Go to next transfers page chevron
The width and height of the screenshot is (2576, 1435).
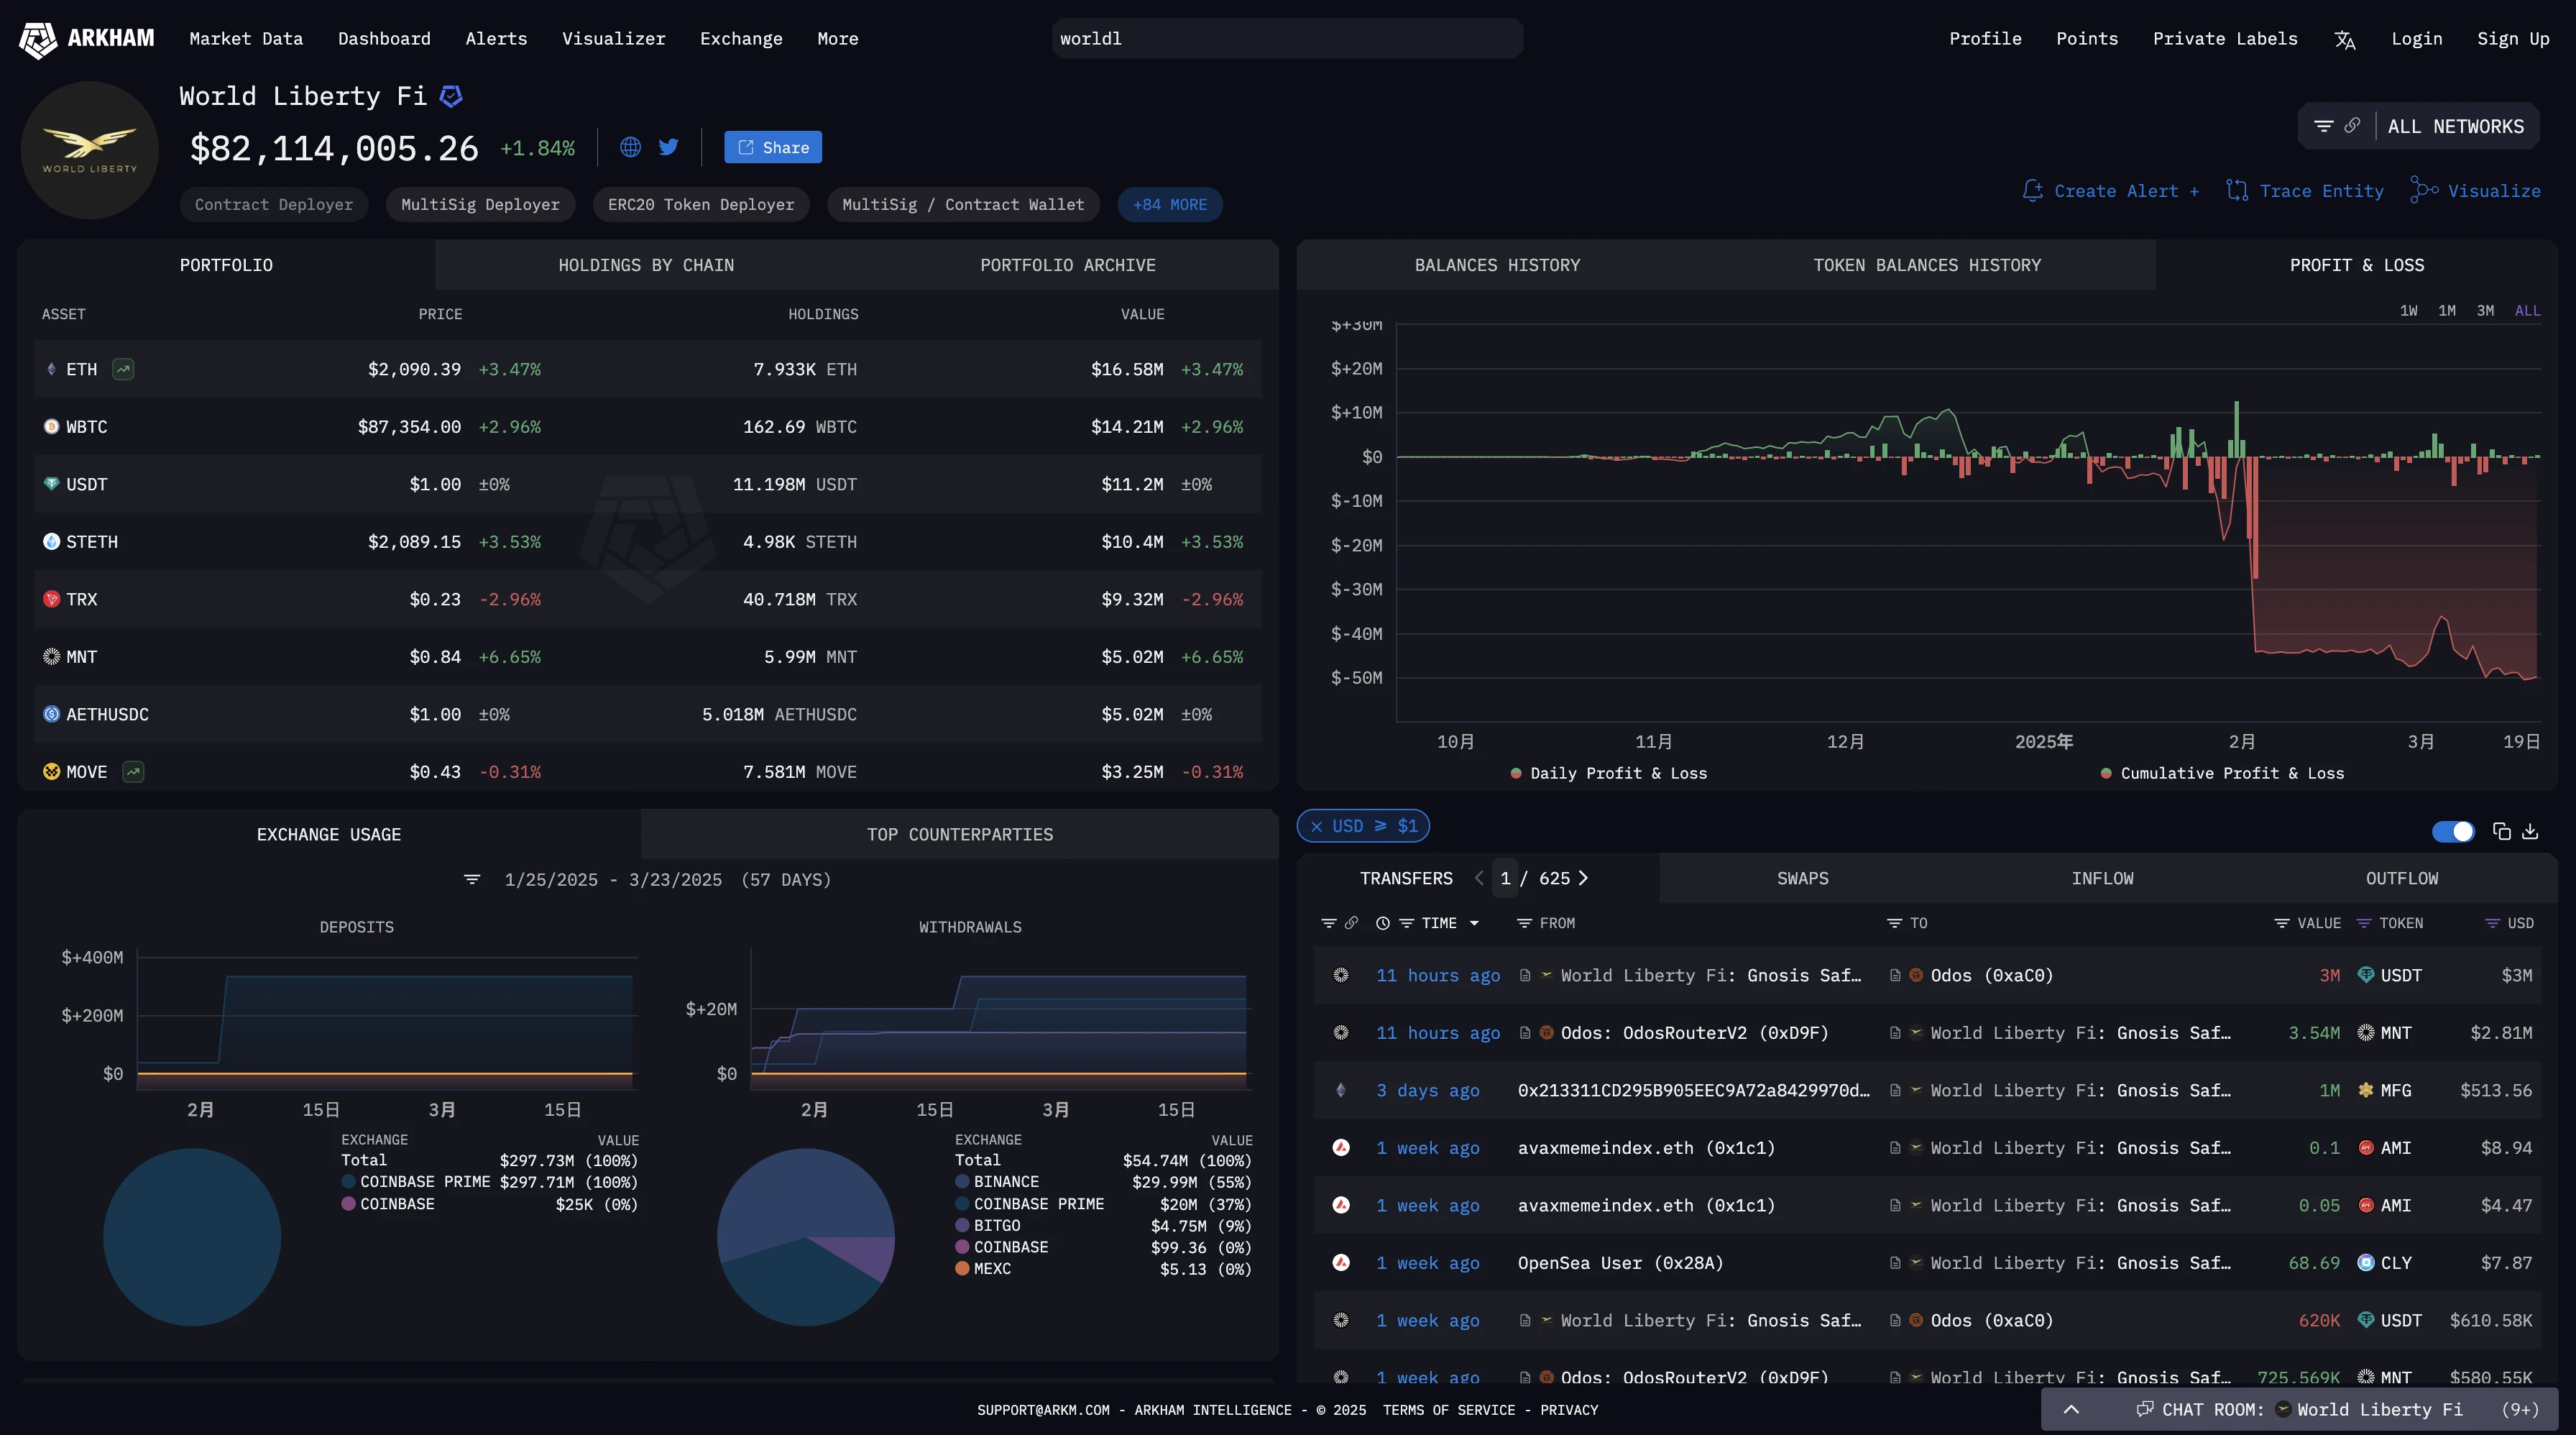[x=1583, y=878]
